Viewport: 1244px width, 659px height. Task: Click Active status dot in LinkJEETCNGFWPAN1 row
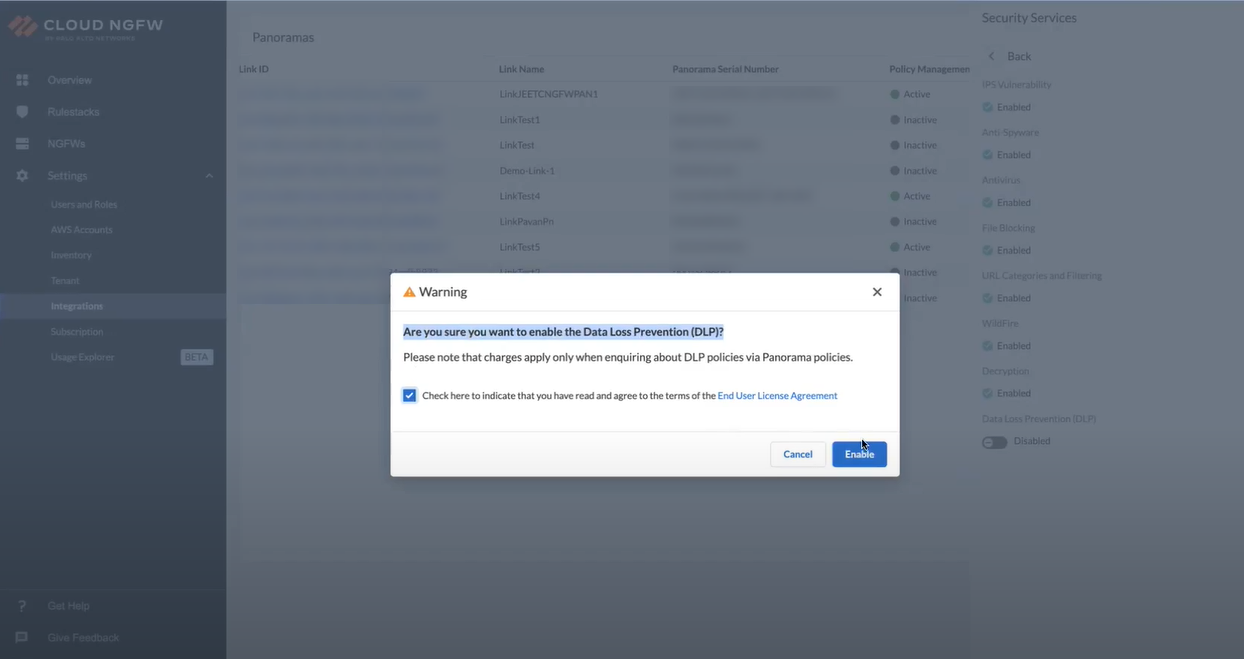tap(895, 94)
